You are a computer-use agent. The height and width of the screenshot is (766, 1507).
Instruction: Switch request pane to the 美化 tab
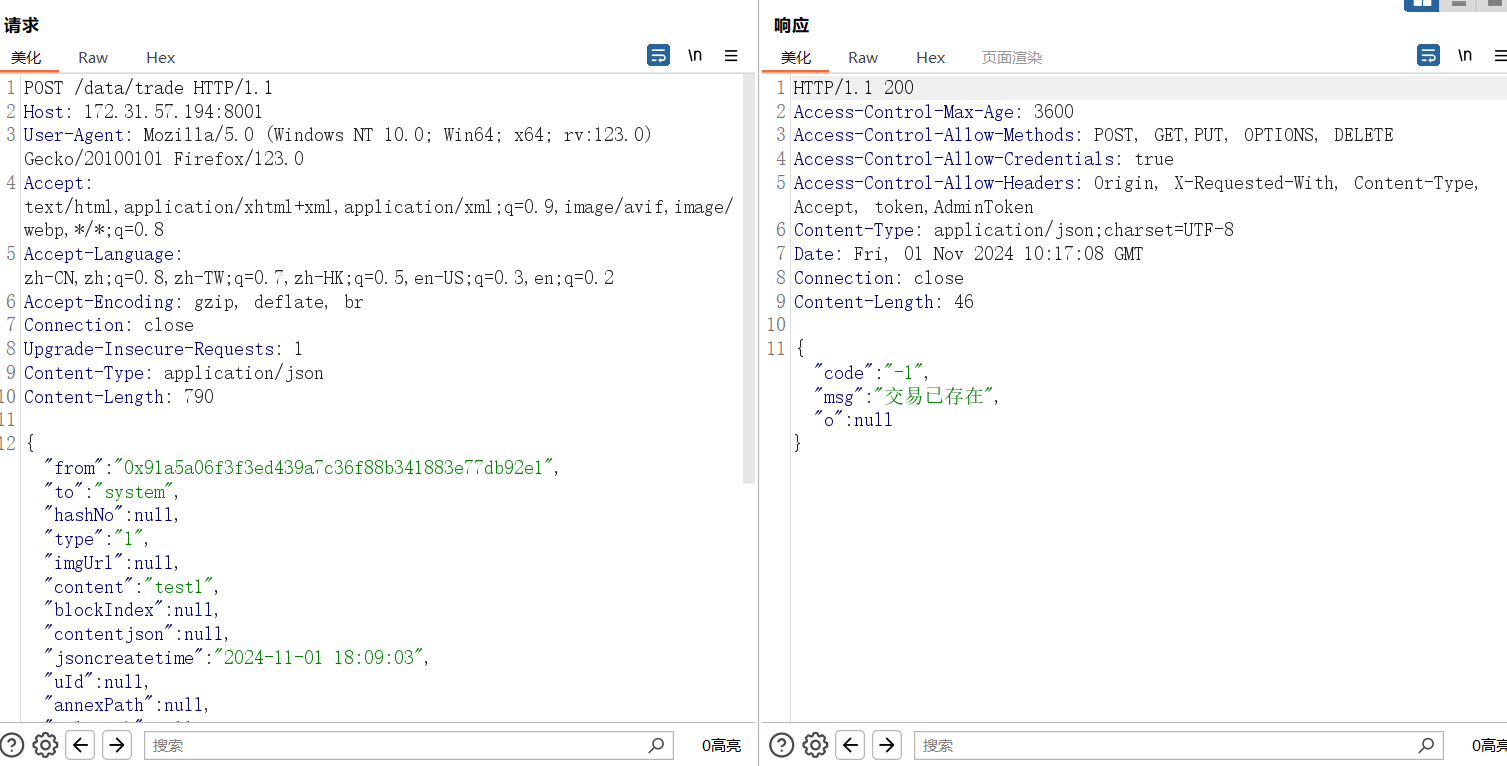click(x=26, y=57)
